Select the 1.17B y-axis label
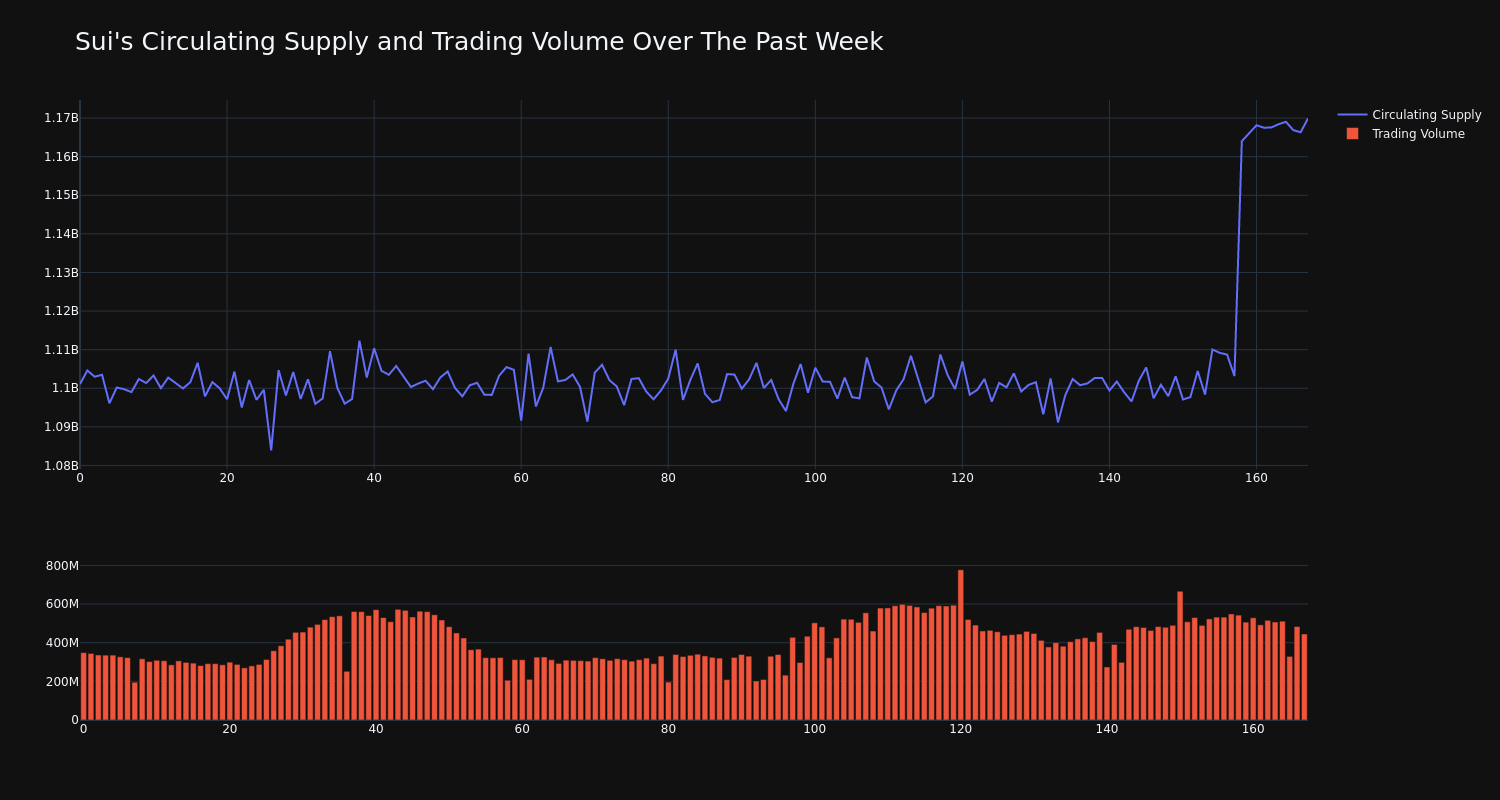 [61, 118]
